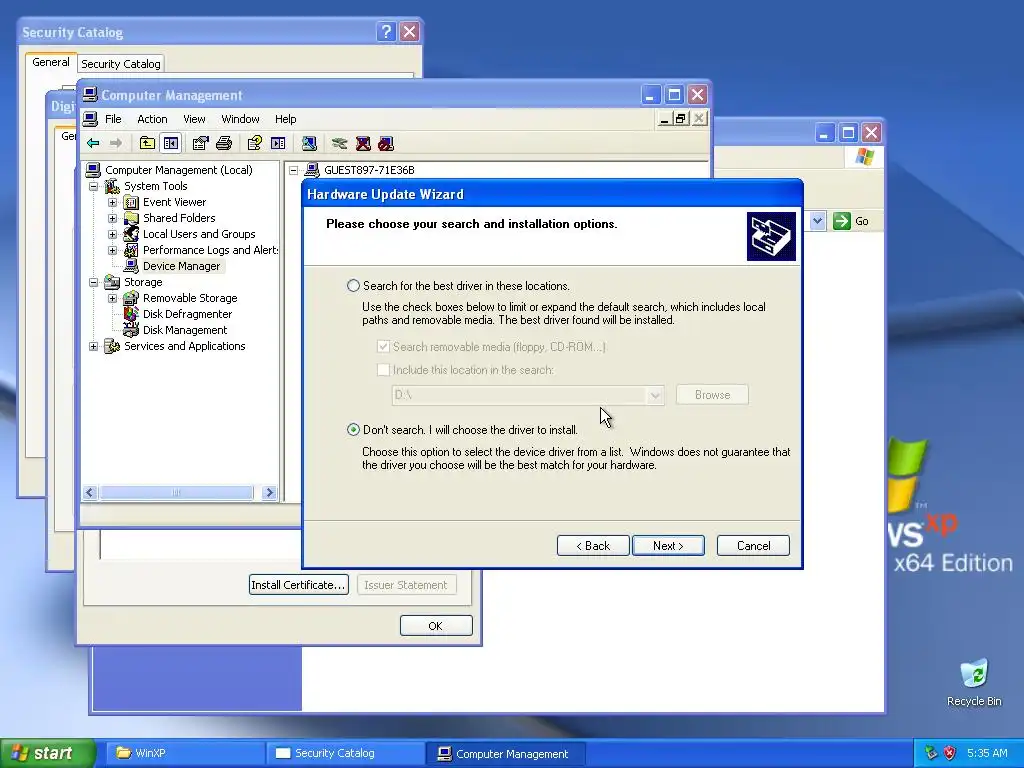This screenshot has width=1024, height=768.
Task: Toggle 'Search removable media' checkbox
Action: coord(383,346)
